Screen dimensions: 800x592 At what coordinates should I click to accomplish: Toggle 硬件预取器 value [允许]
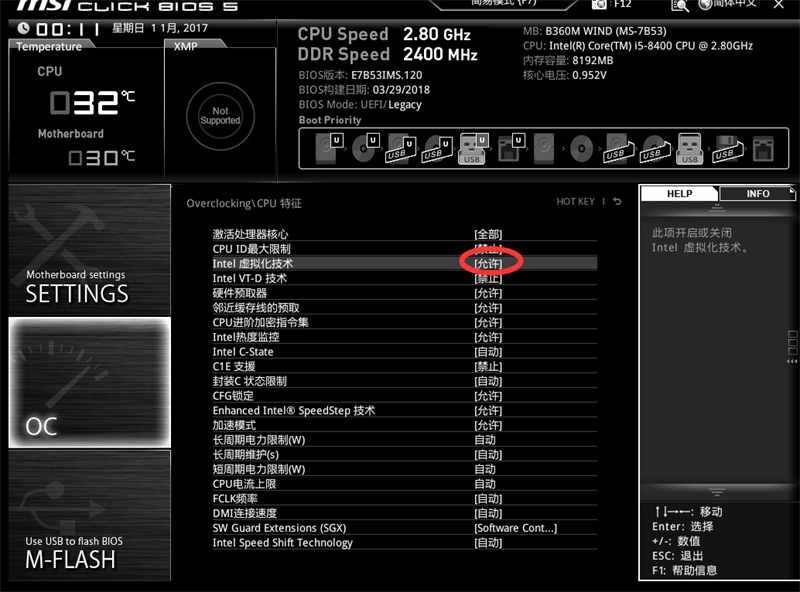[x=488, y=293]
